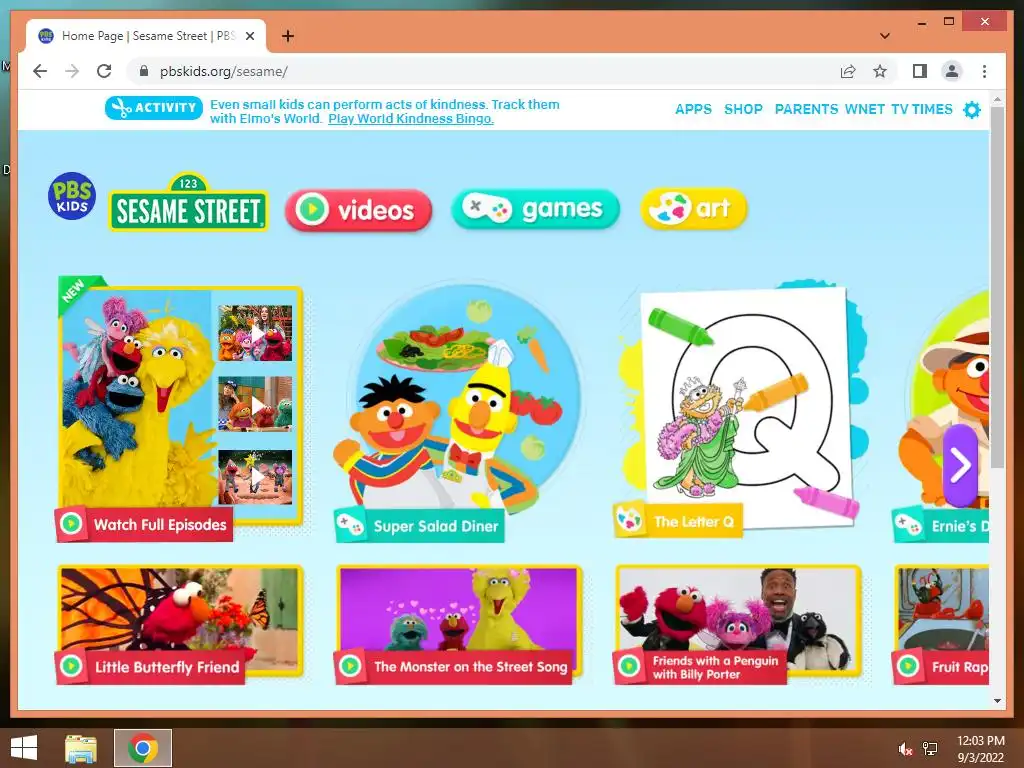
Task: Play second small episode thumbnail in Watch Full Episodes
Action: 255,404
